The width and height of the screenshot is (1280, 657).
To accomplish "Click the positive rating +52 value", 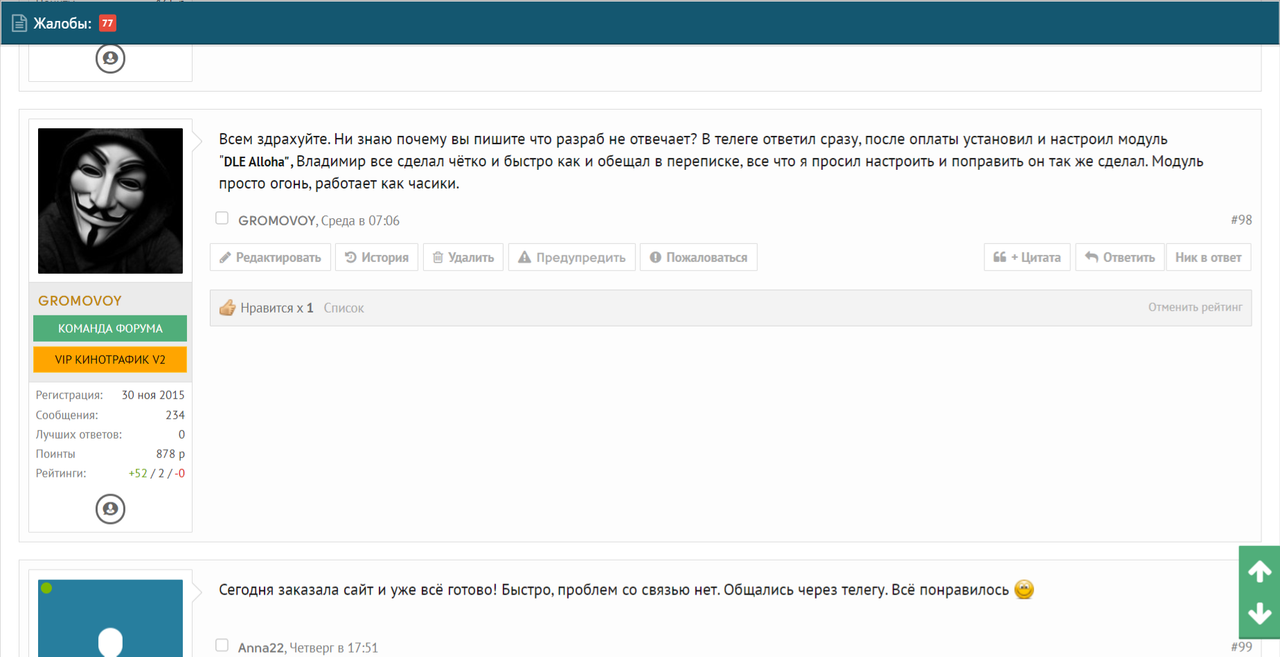I will click(x=137, y=473).
